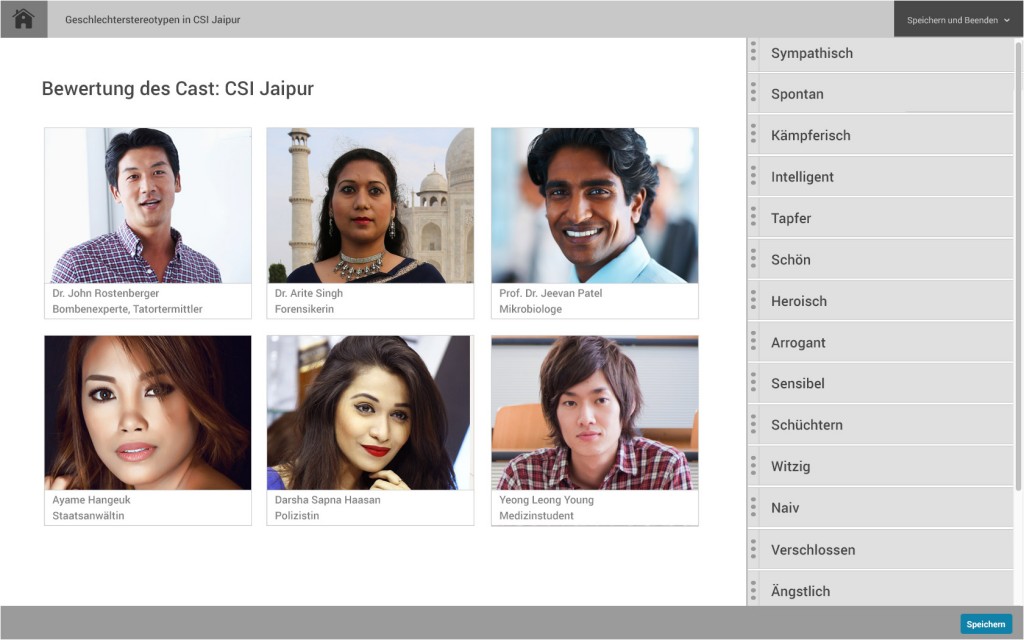
Task: Grab the drag handle of Schön
Action: (x=753, y=259)
